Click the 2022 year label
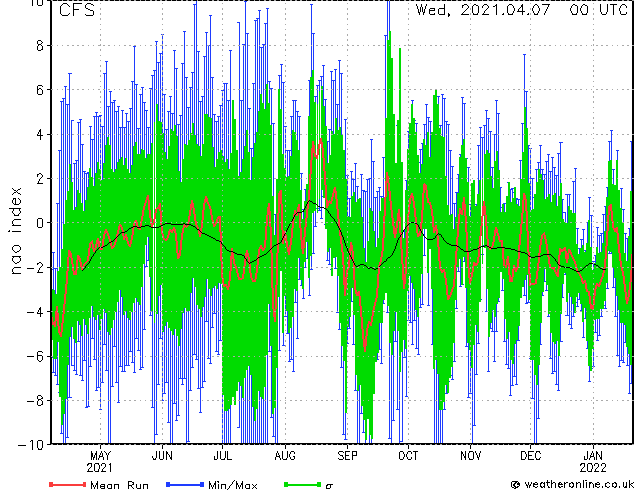 [x=593, y=468]
